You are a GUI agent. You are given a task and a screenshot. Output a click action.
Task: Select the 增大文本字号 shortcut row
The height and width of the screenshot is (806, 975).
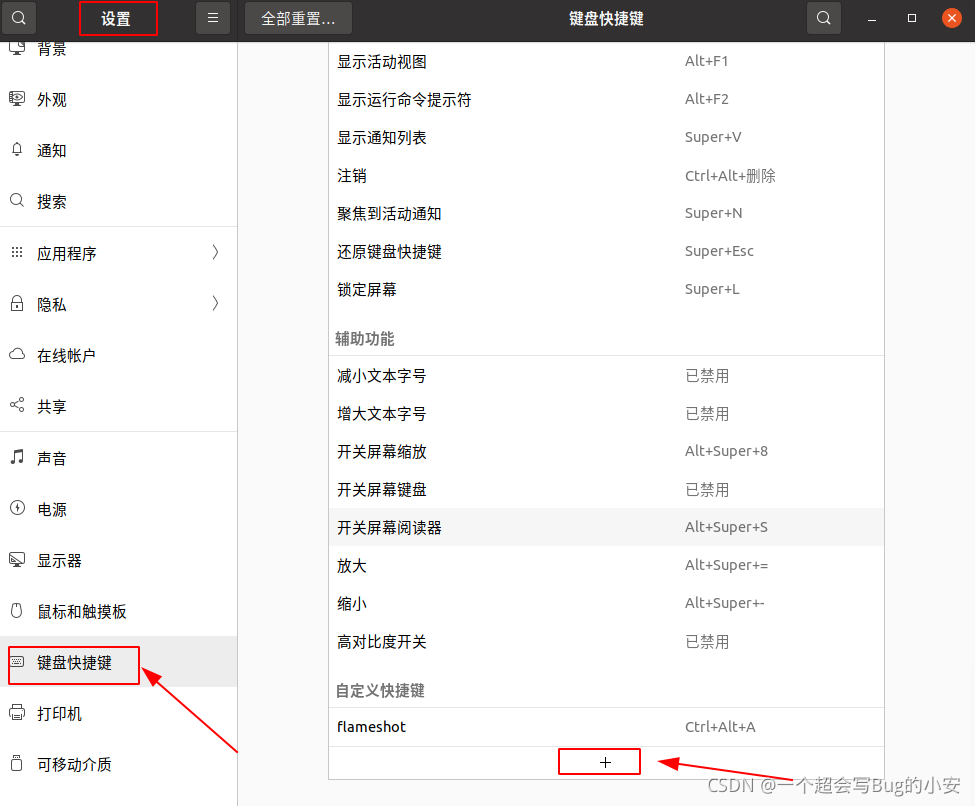pyautogui.click(x=606, y=414)
